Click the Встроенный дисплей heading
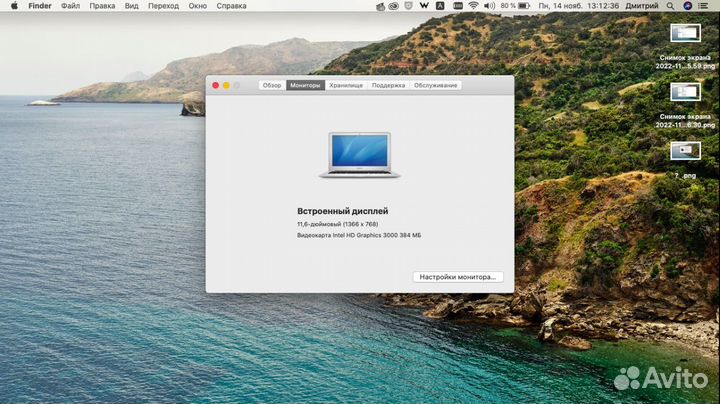 click(343, 211)
